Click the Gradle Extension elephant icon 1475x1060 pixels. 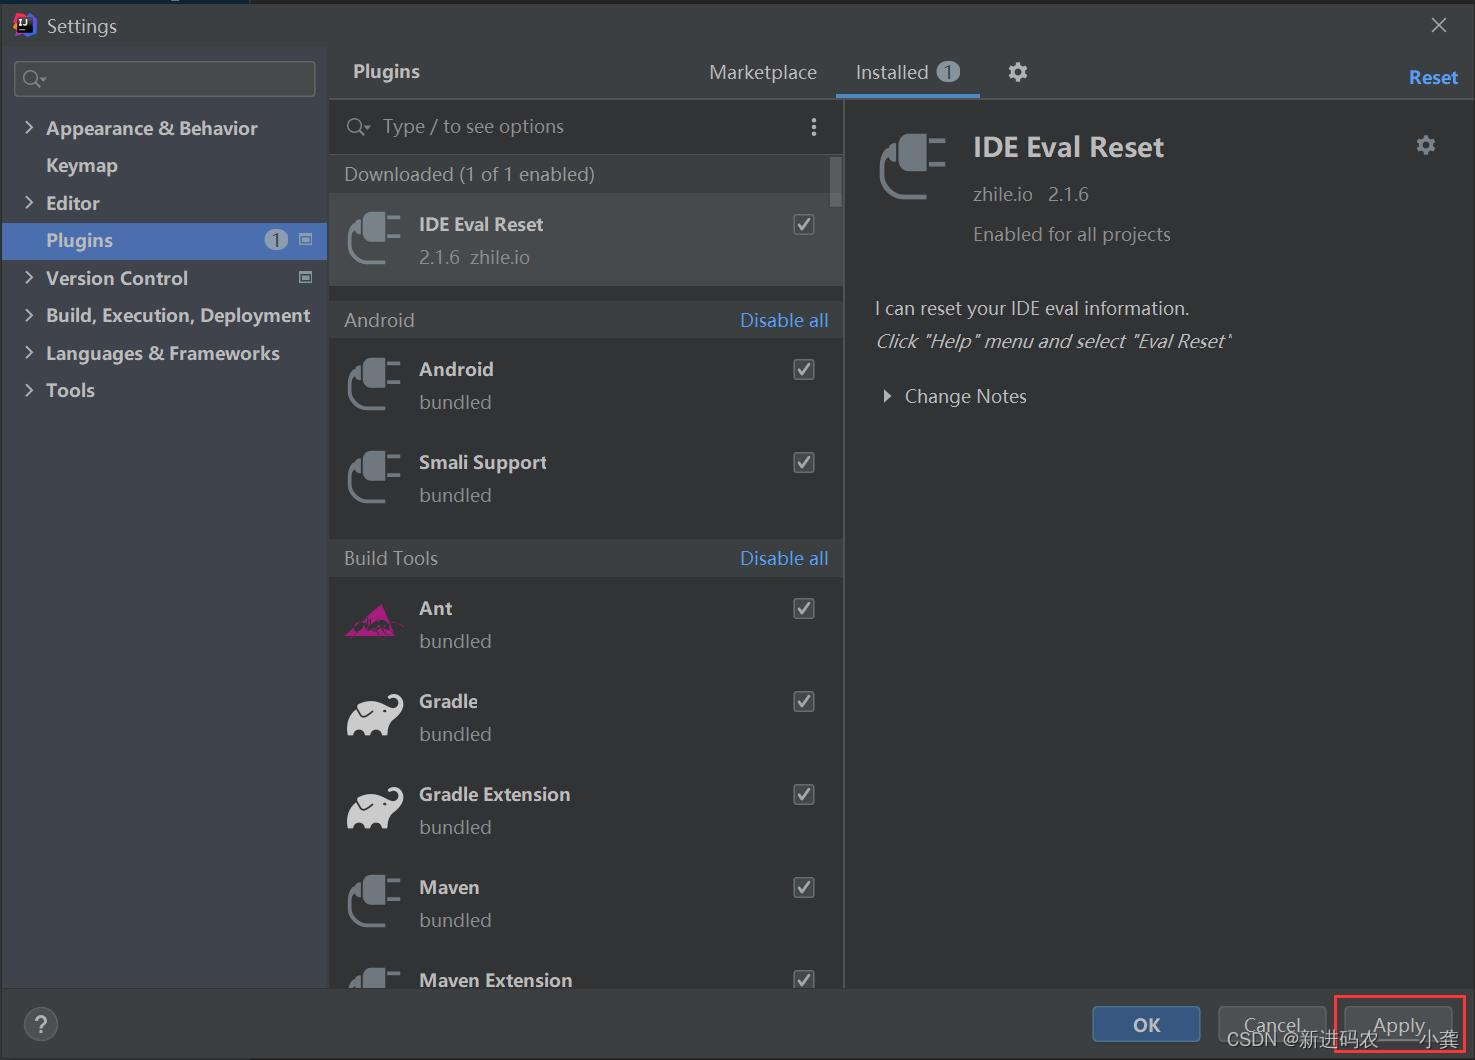(375, 808)
